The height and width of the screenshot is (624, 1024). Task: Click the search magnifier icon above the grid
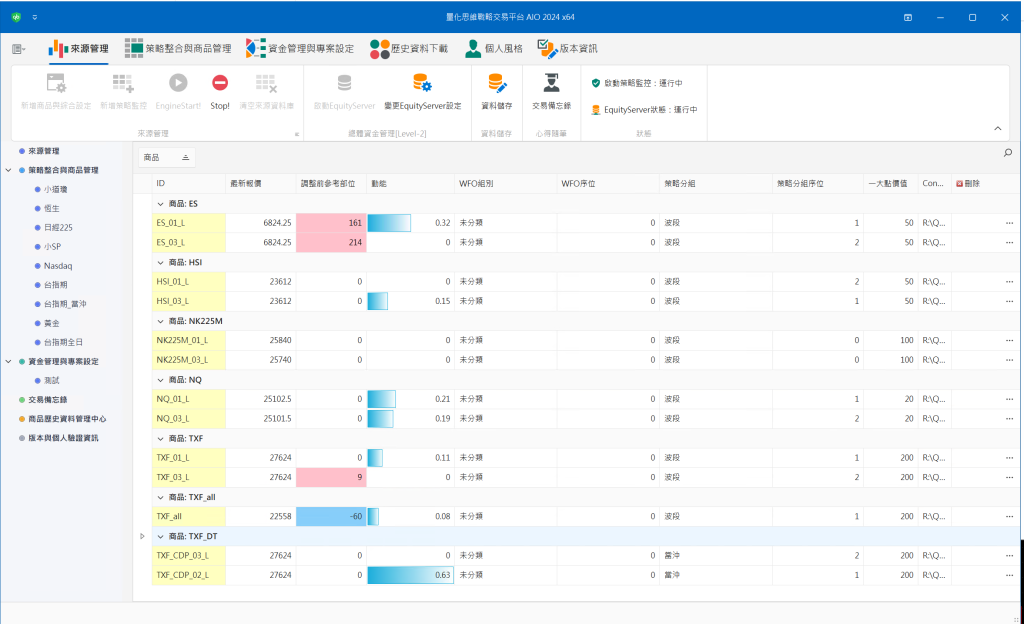(1007, 153)
